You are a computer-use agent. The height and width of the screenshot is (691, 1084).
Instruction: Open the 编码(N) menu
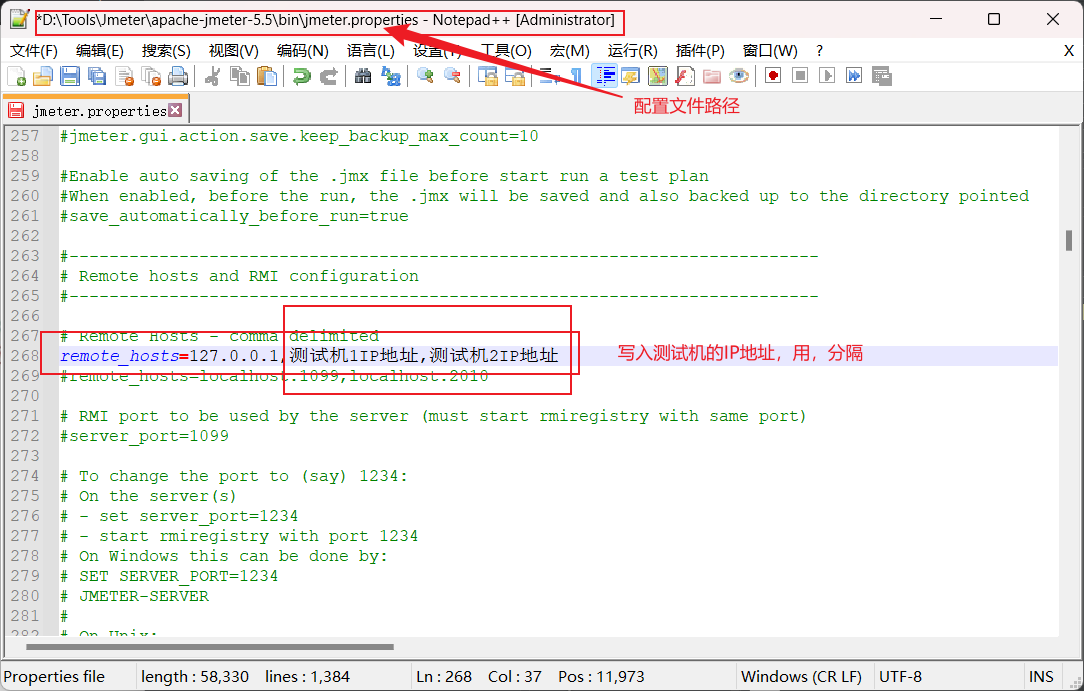pyautogui.click(x=303, y=51)
